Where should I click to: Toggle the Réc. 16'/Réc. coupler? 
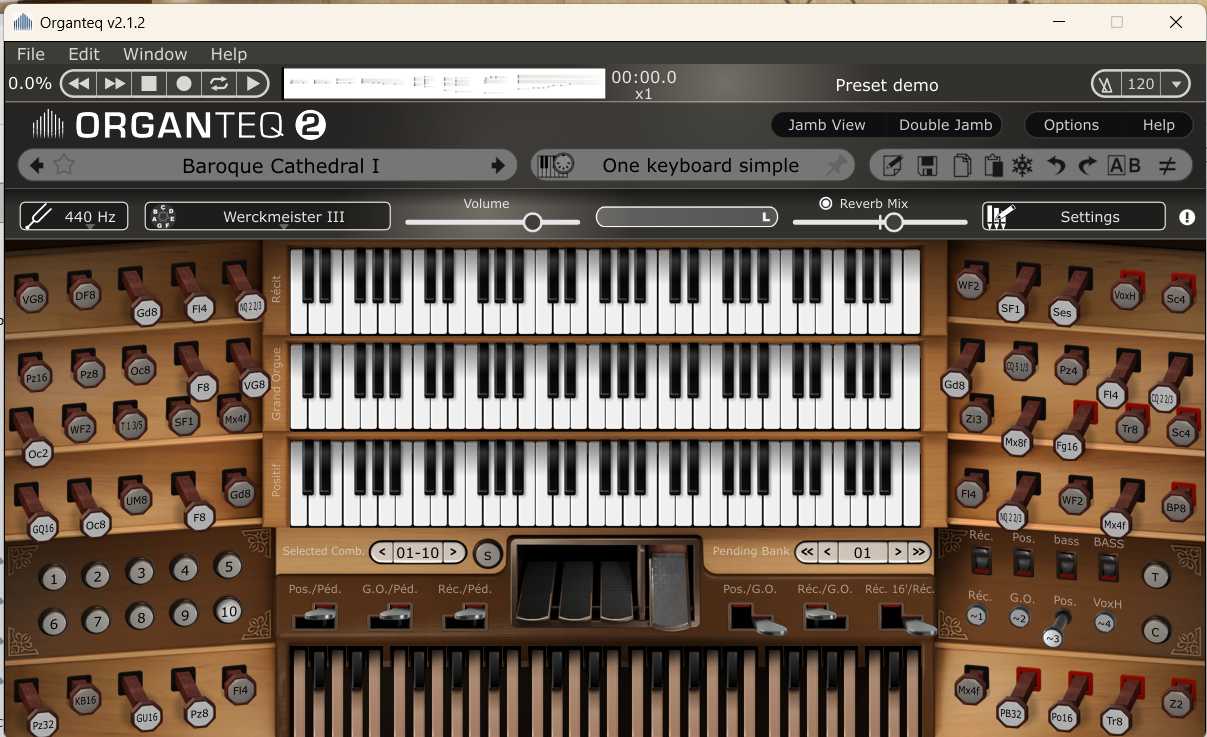tap(907, 620)
